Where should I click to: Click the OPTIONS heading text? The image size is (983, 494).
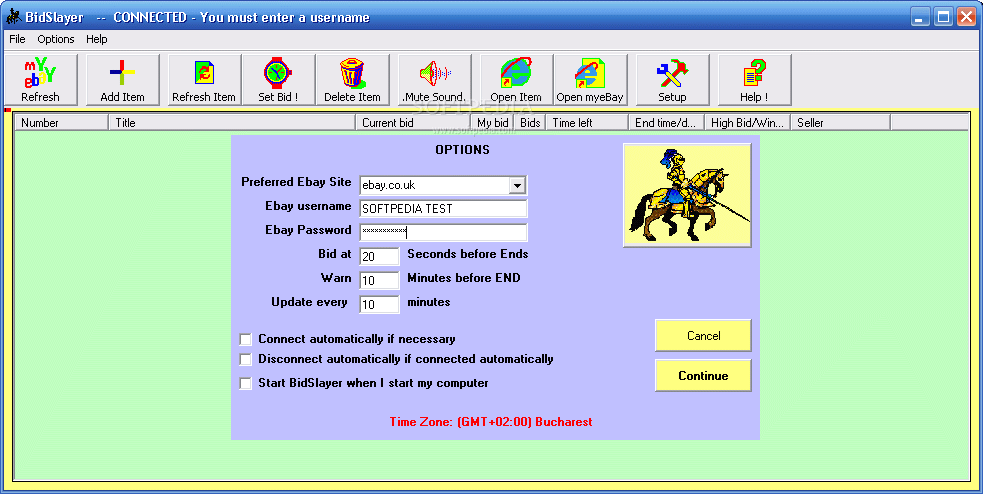click(463, 150)
